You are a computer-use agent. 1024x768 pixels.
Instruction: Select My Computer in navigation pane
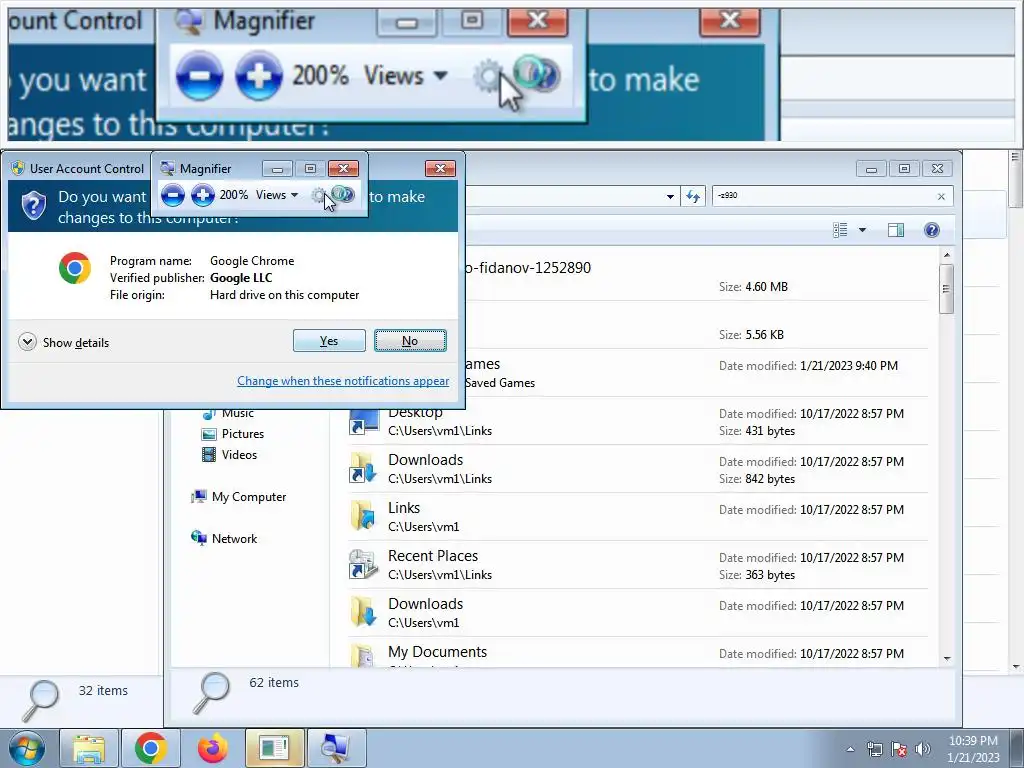pos(239,497)
